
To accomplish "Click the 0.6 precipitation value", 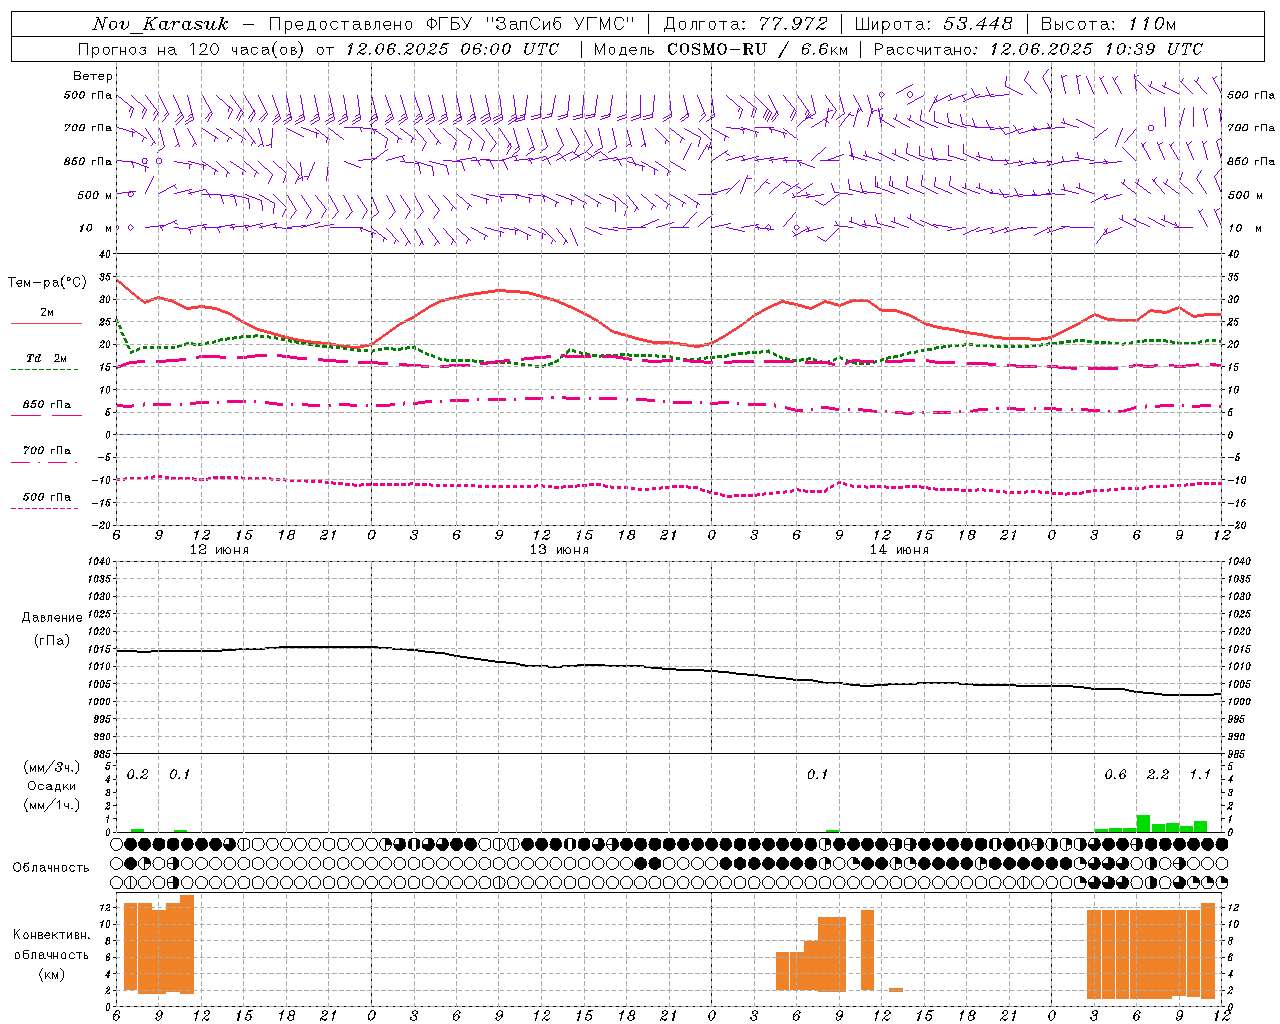I will click(x=1115, y=775).
